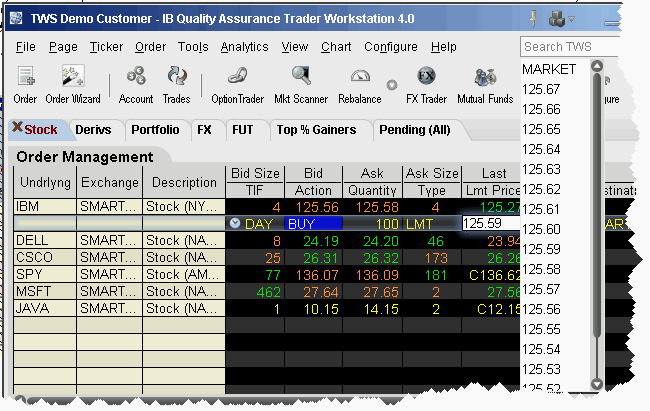Image resolution: width=650 pixels, height=411 pixels.
Task: Select the Stock tab
Action: (41, 130)
